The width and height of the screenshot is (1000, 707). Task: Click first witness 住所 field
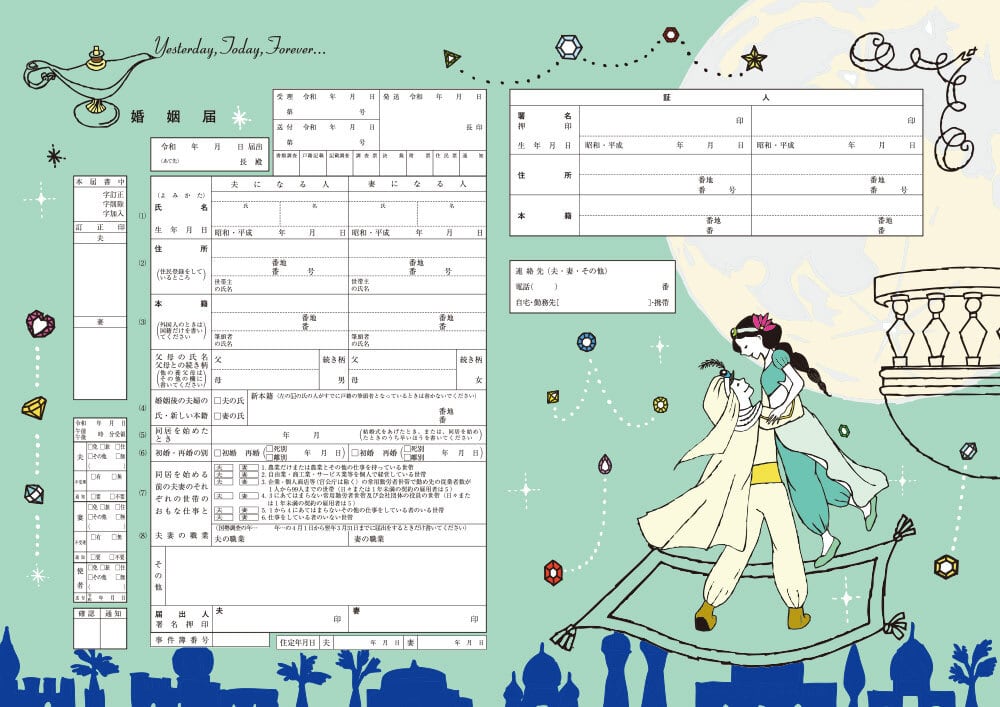point(665,175)
